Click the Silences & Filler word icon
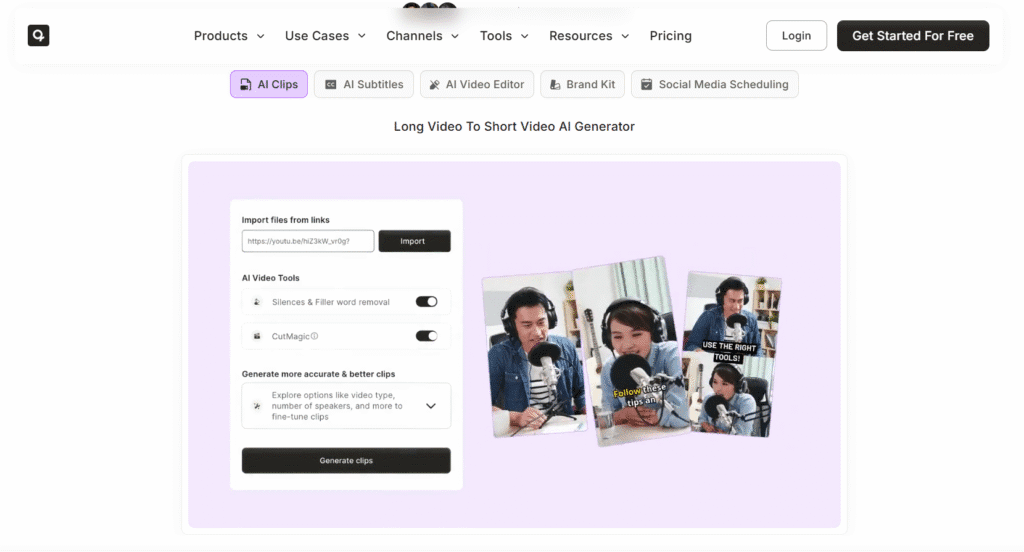The image size is (1024, 552). [x=257, y=302]
